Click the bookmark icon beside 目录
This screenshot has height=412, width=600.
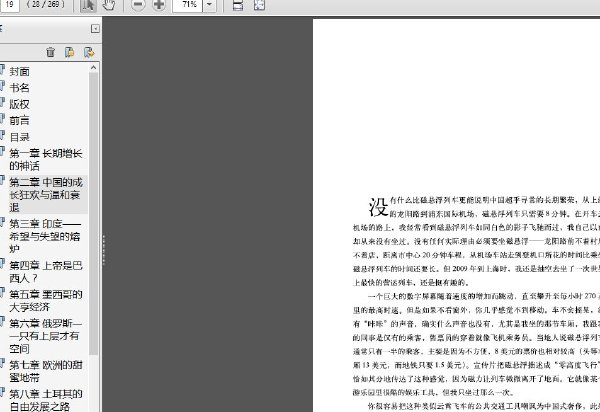tap(2, 135)
